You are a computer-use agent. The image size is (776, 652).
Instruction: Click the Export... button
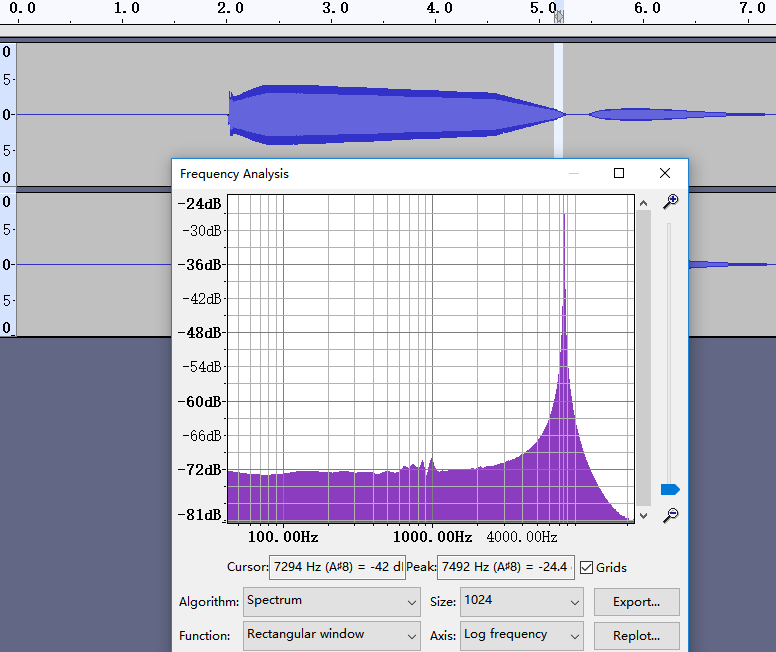[x=636, y=602]
